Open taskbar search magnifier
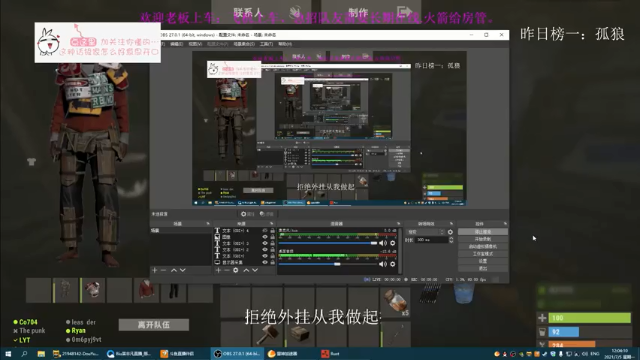640x360 pixels. 24,354
